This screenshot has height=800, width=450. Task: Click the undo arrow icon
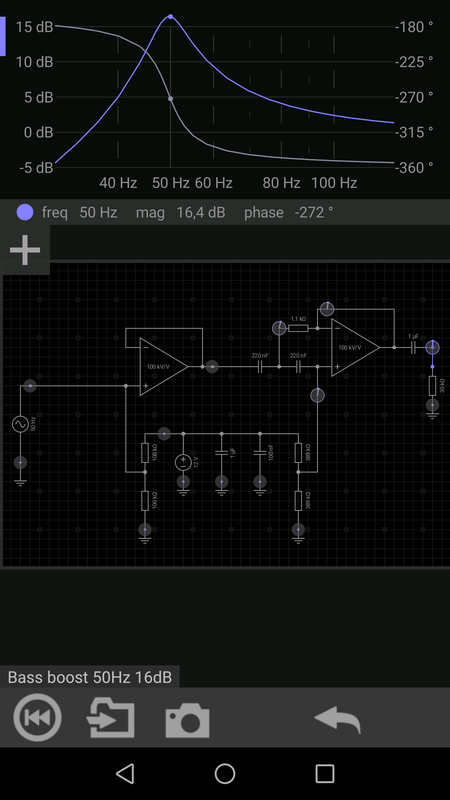(x=338, y=720)
